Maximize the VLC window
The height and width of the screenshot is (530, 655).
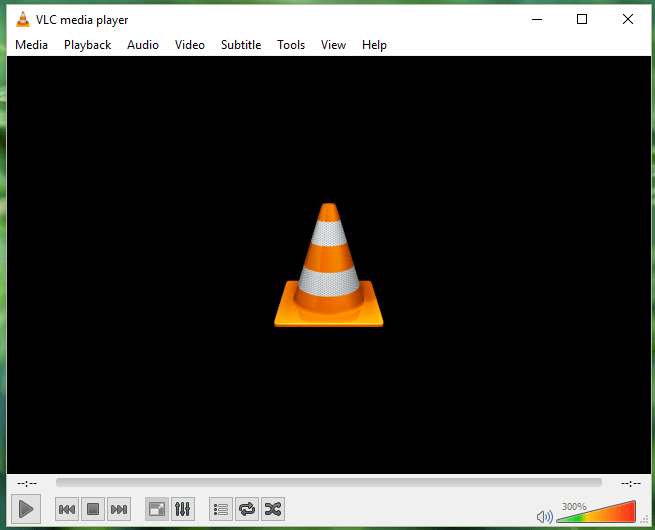[582, 19]
